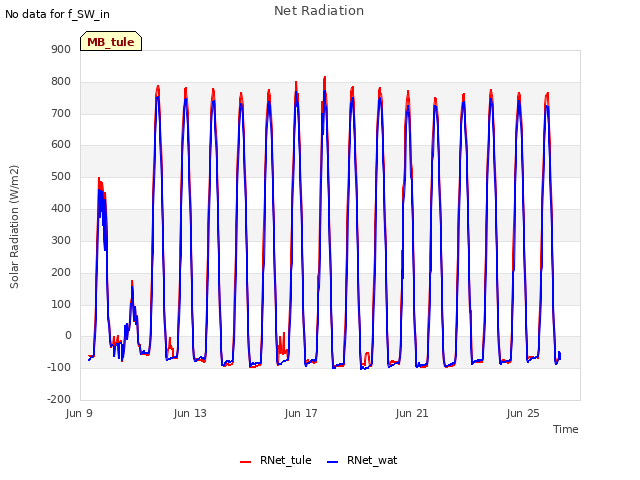Screen dimensions: 640x480
Task: Select the Net Radiation chart title
Action: pos(319,11)
